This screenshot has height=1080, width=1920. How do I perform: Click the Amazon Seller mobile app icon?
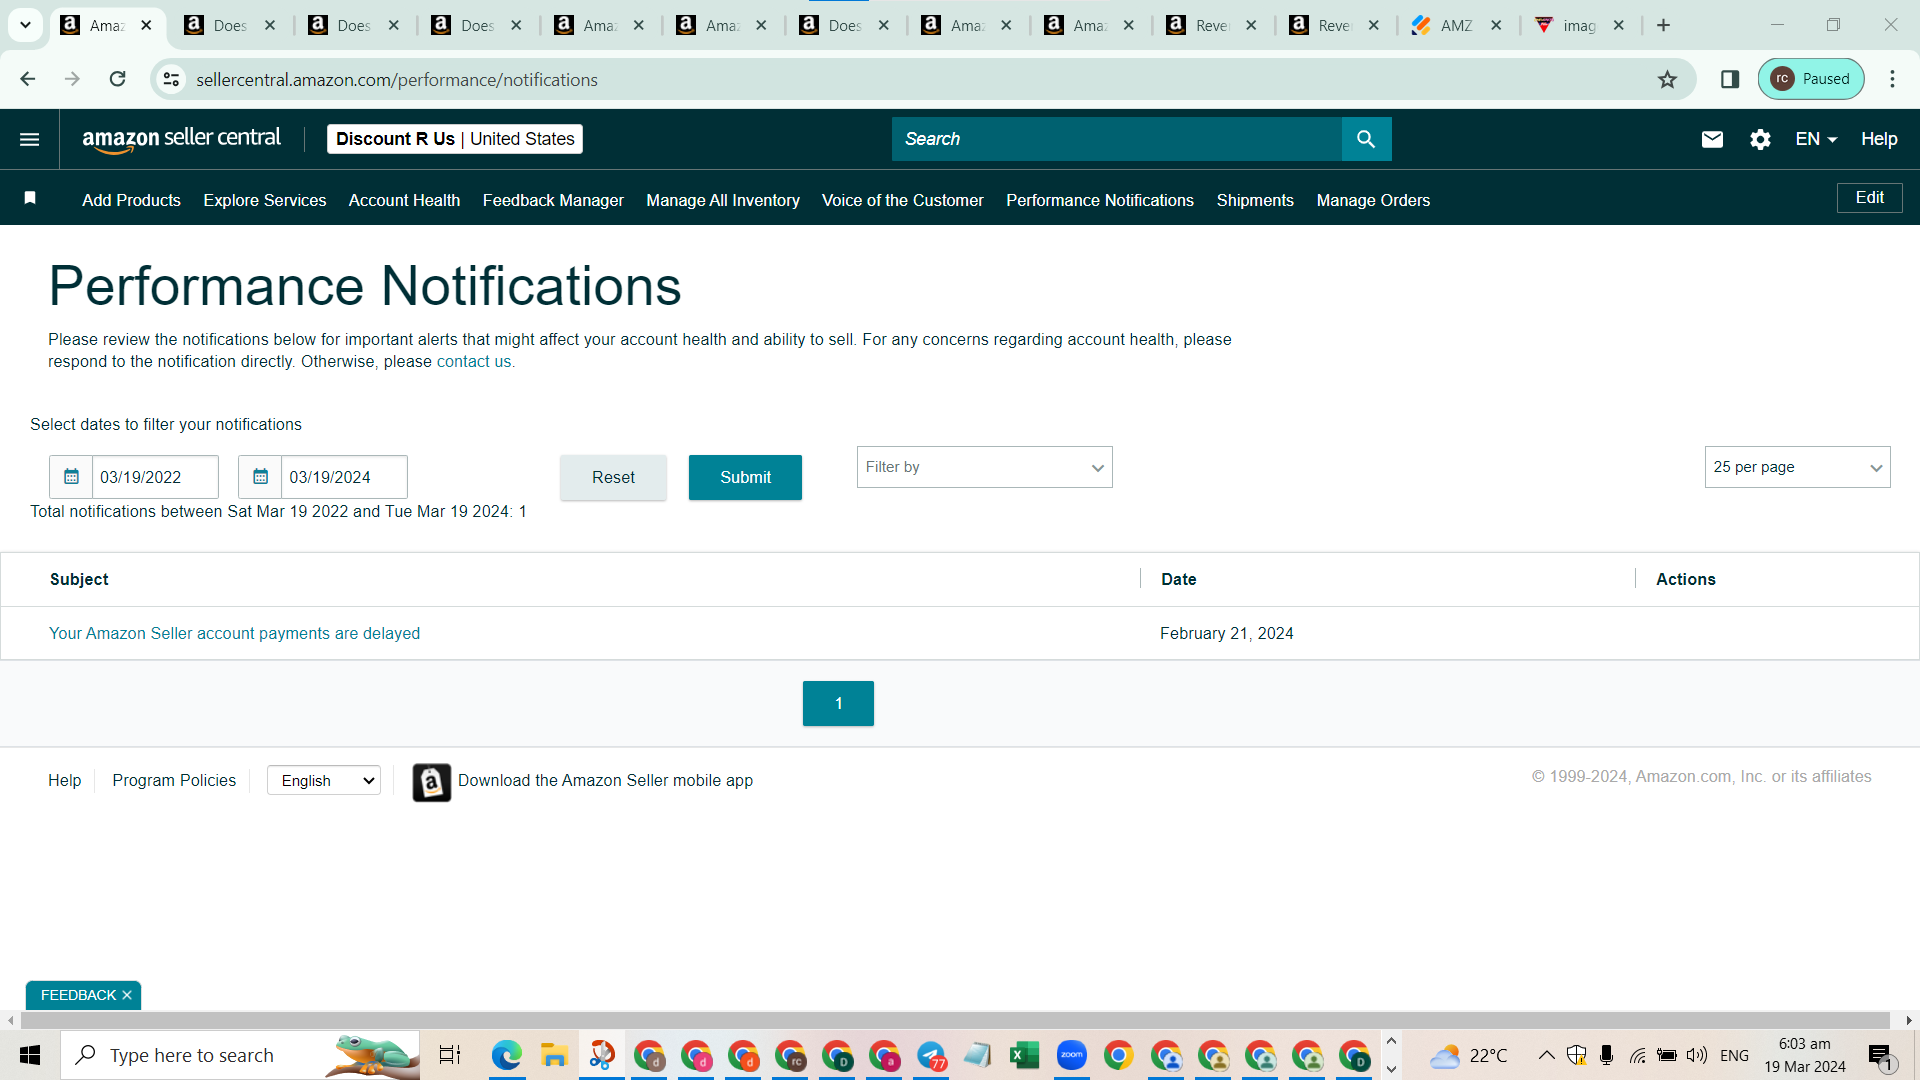coord(432,782)
